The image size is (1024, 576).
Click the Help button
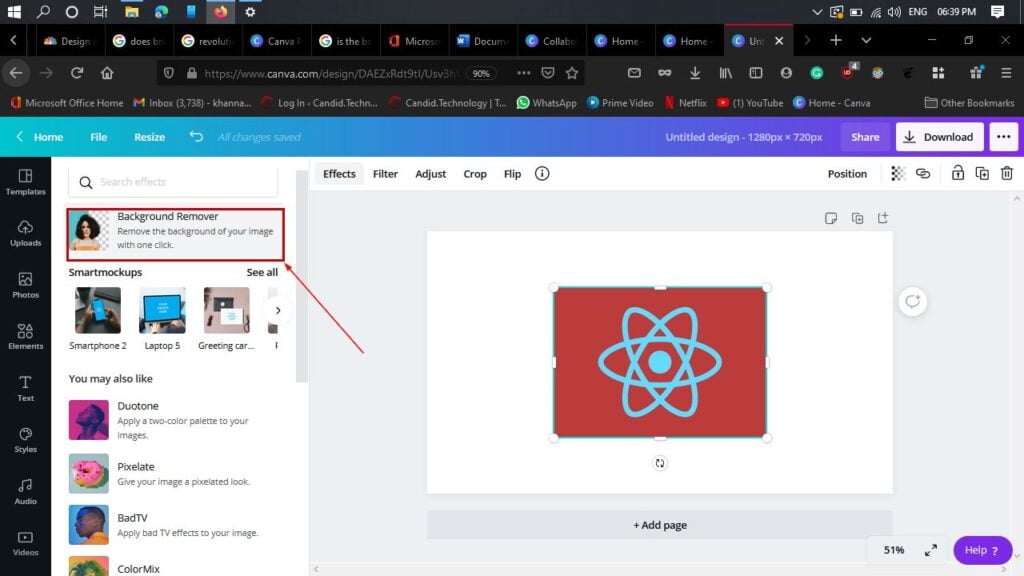982,550
